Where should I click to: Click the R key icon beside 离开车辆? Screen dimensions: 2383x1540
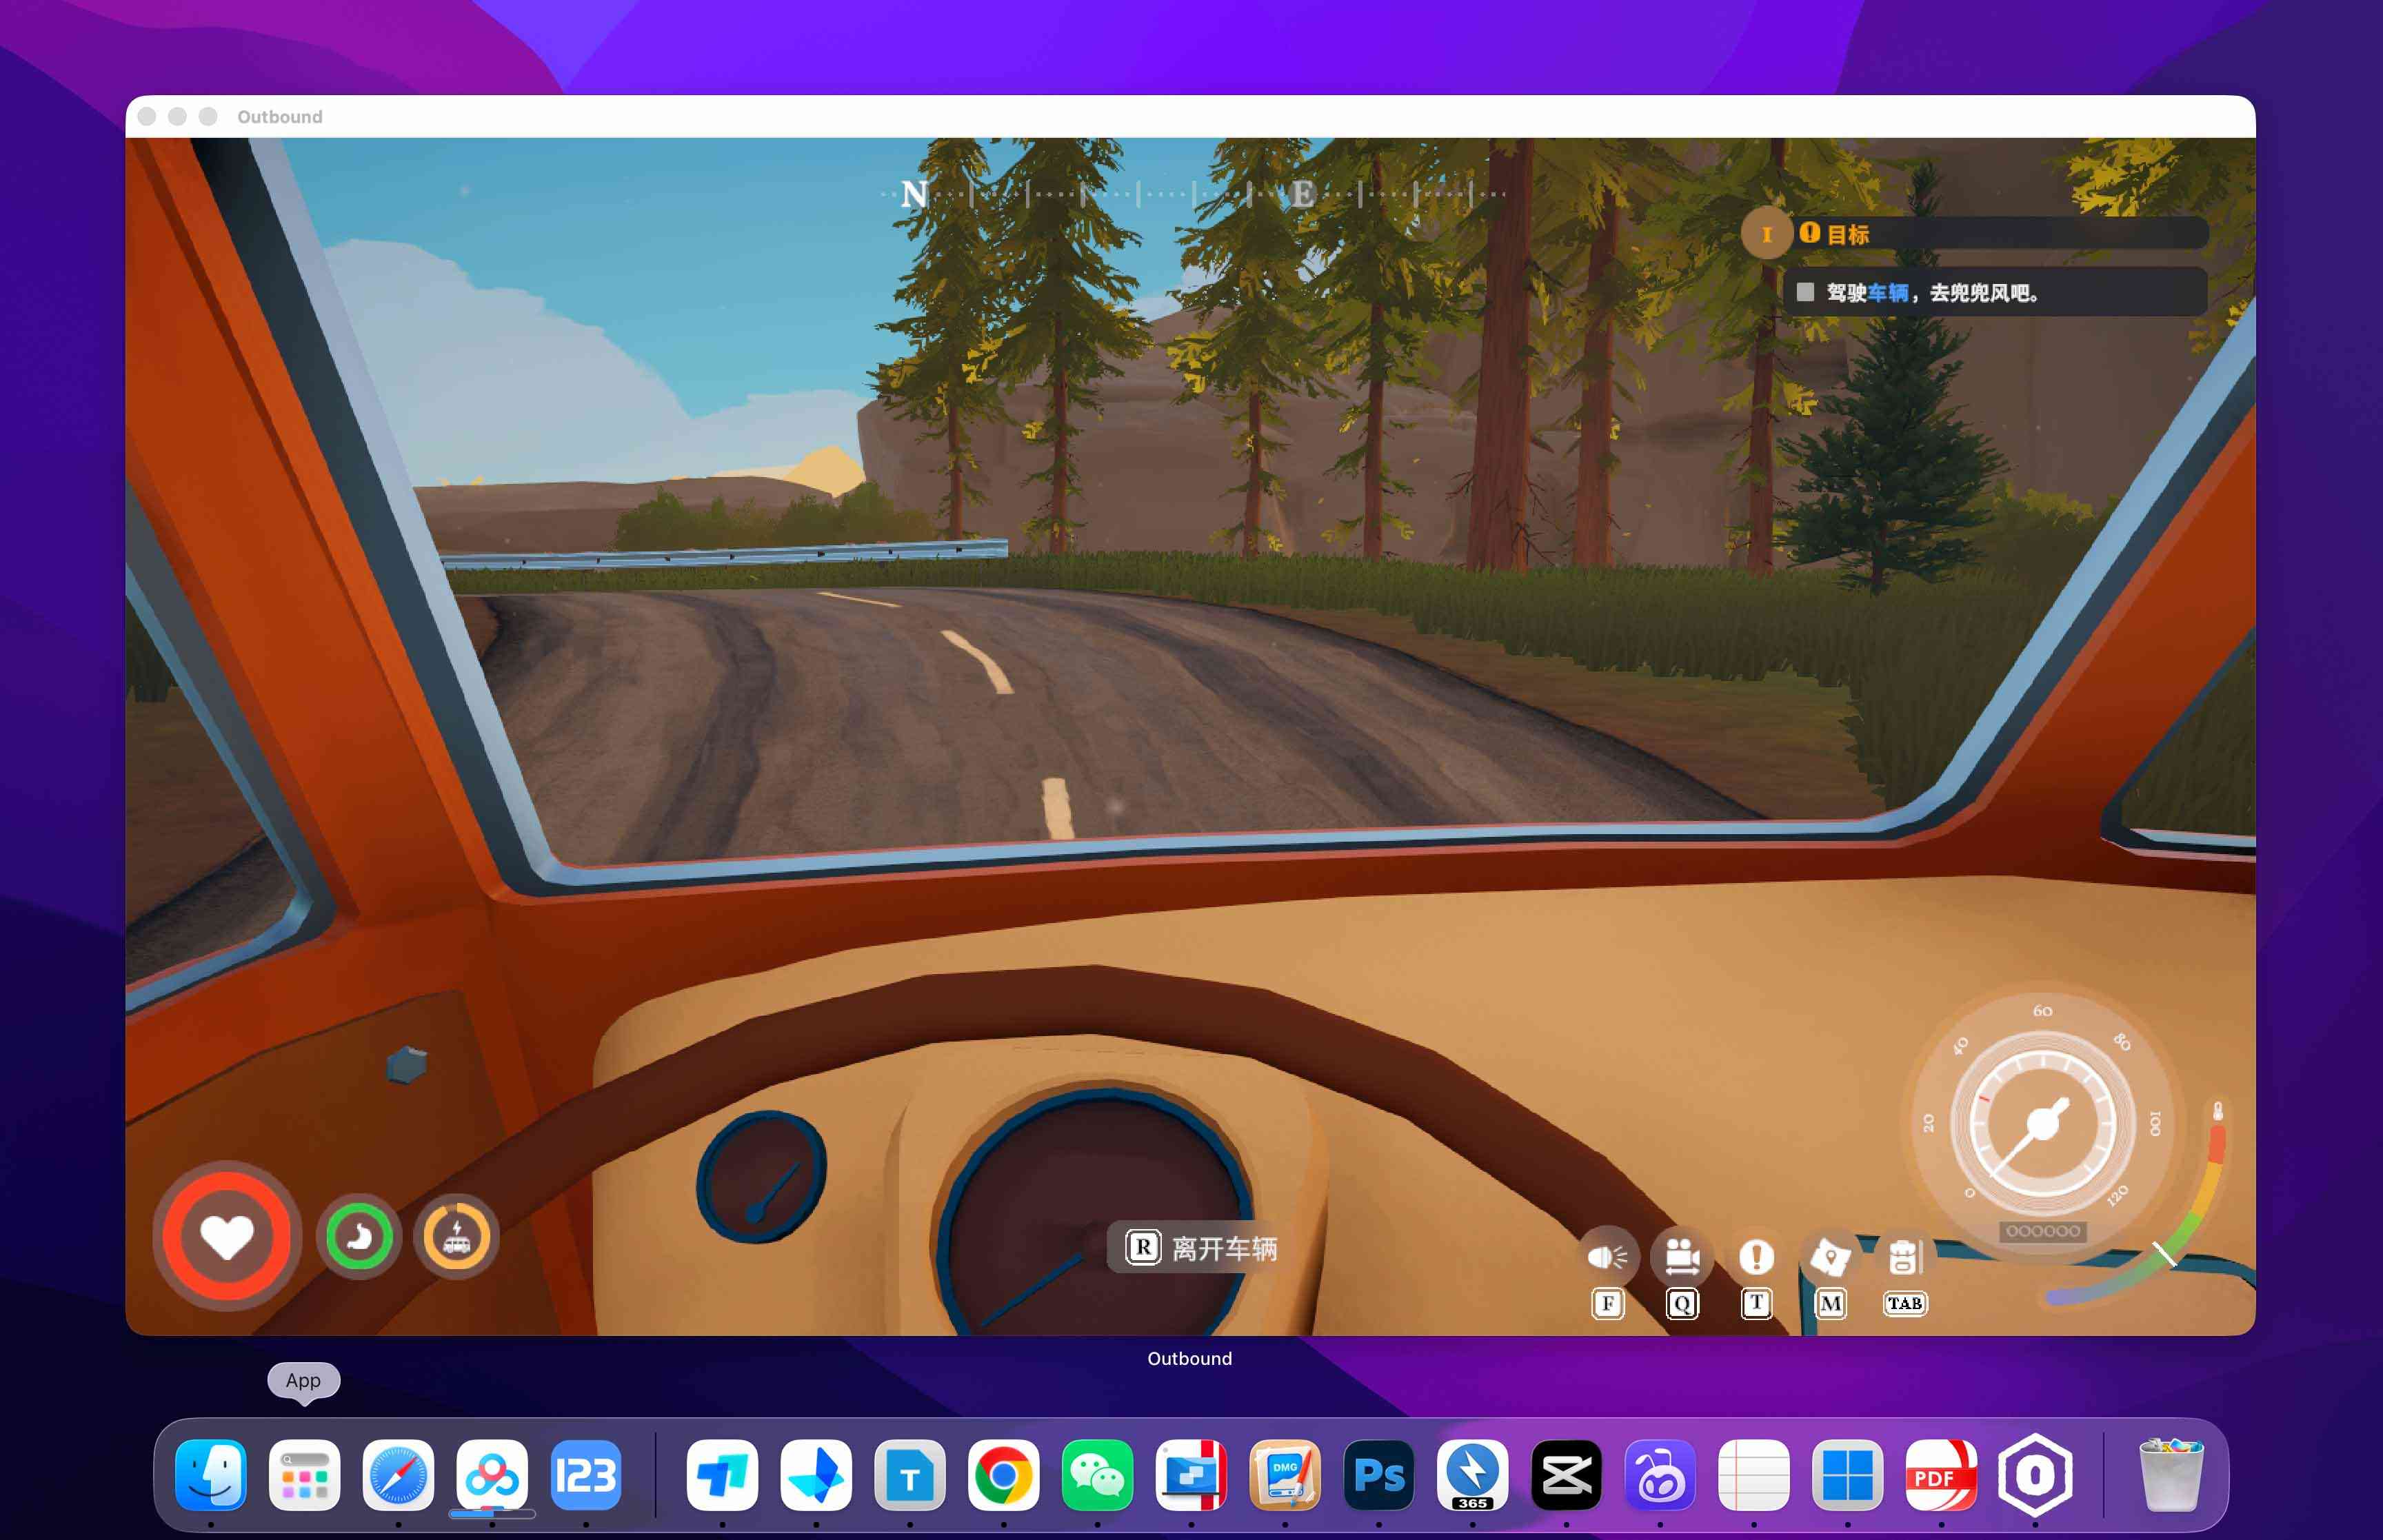point(1142,1247)
